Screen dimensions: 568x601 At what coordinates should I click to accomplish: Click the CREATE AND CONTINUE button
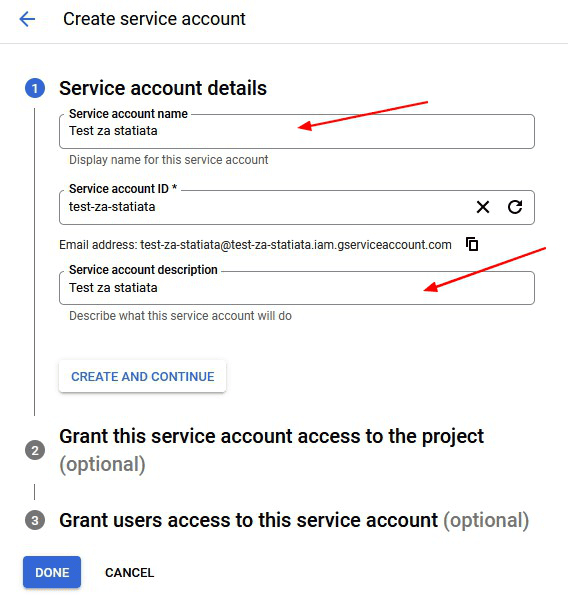(x=143, y=376)
